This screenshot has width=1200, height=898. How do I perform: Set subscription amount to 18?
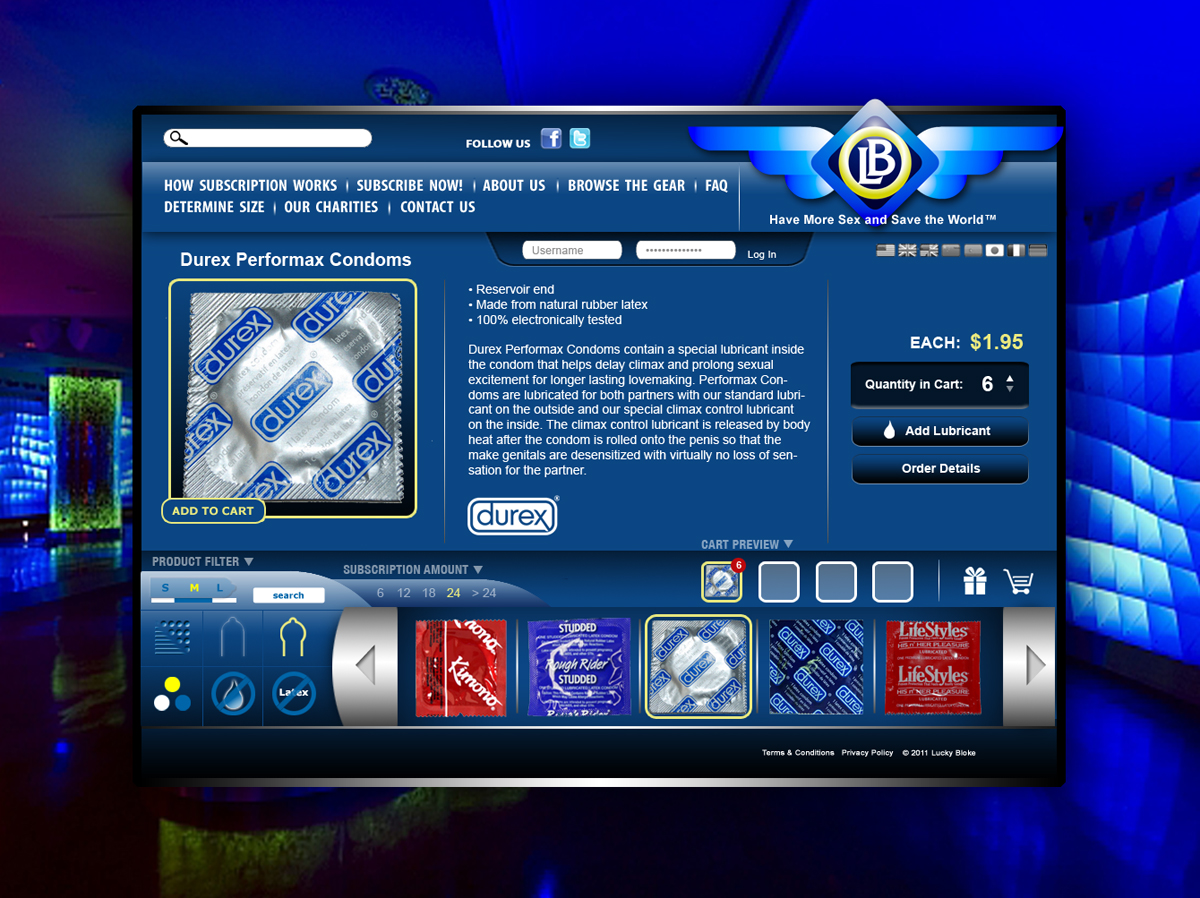(x=429, y=593)
